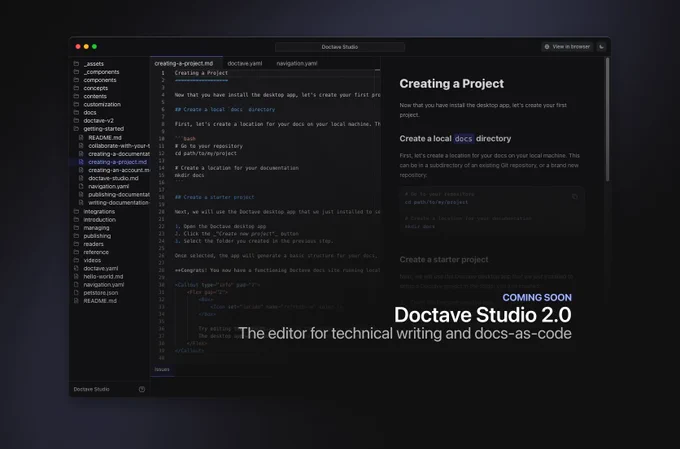Click 'Create a local docs directory' heading
The image size is (680, 449).
pos(455,138)
